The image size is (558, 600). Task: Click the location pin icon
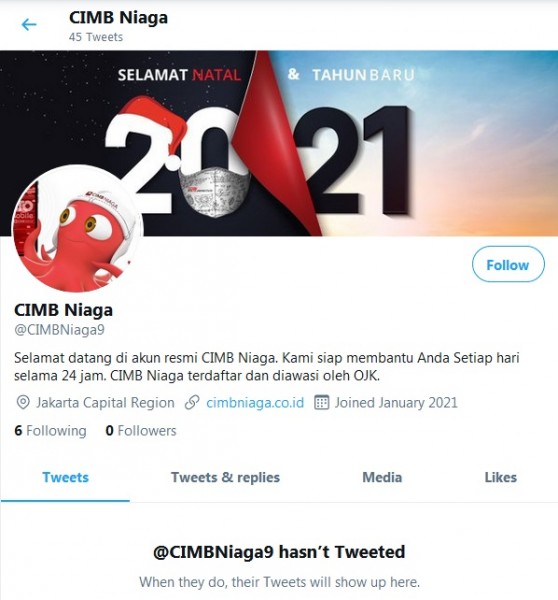[x=23, y=403]
